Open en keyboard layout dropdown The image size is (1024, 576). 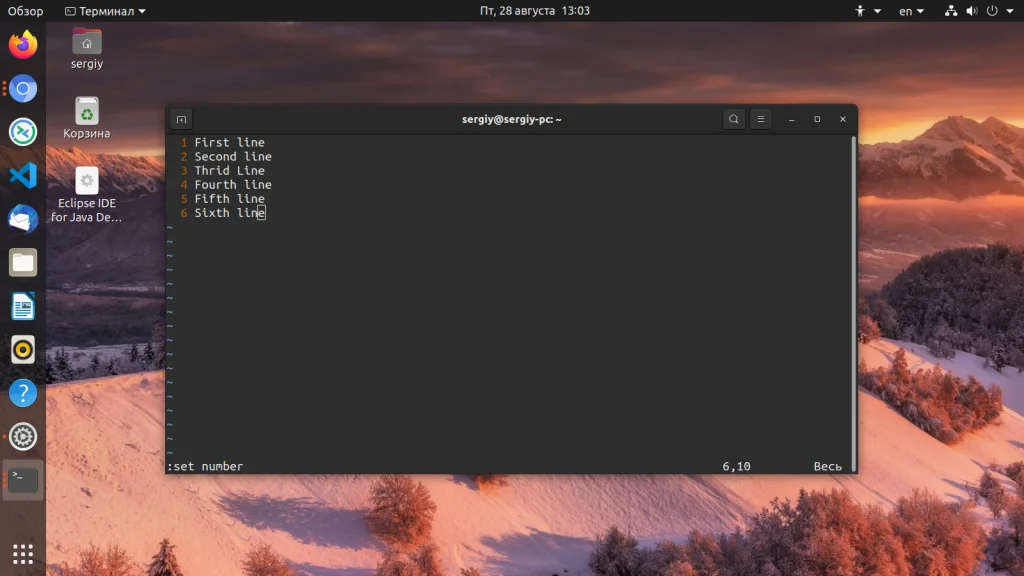[912, 11]
